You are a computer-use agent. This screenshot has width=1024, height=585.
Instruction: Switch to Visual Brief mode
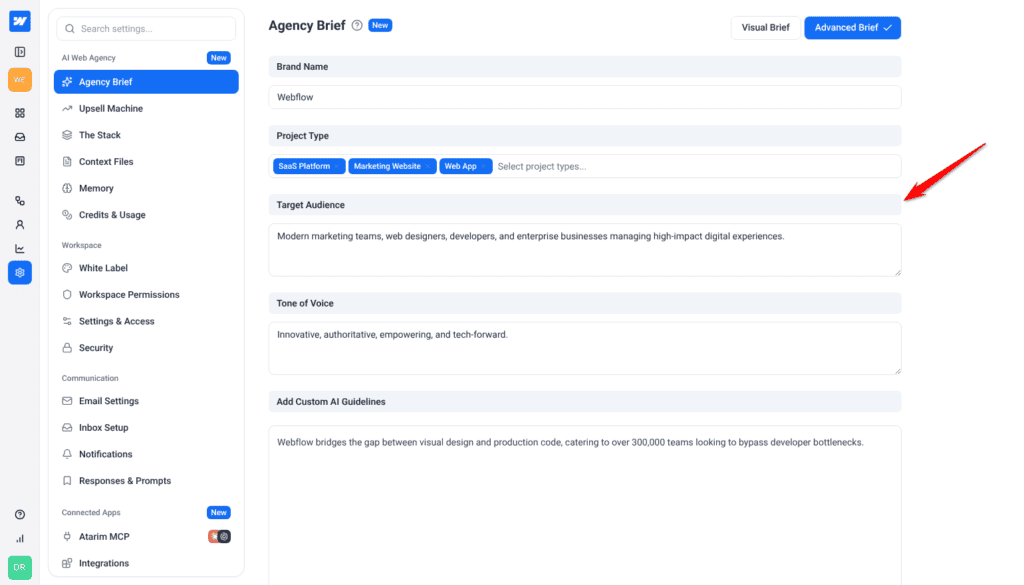point(765,27)
